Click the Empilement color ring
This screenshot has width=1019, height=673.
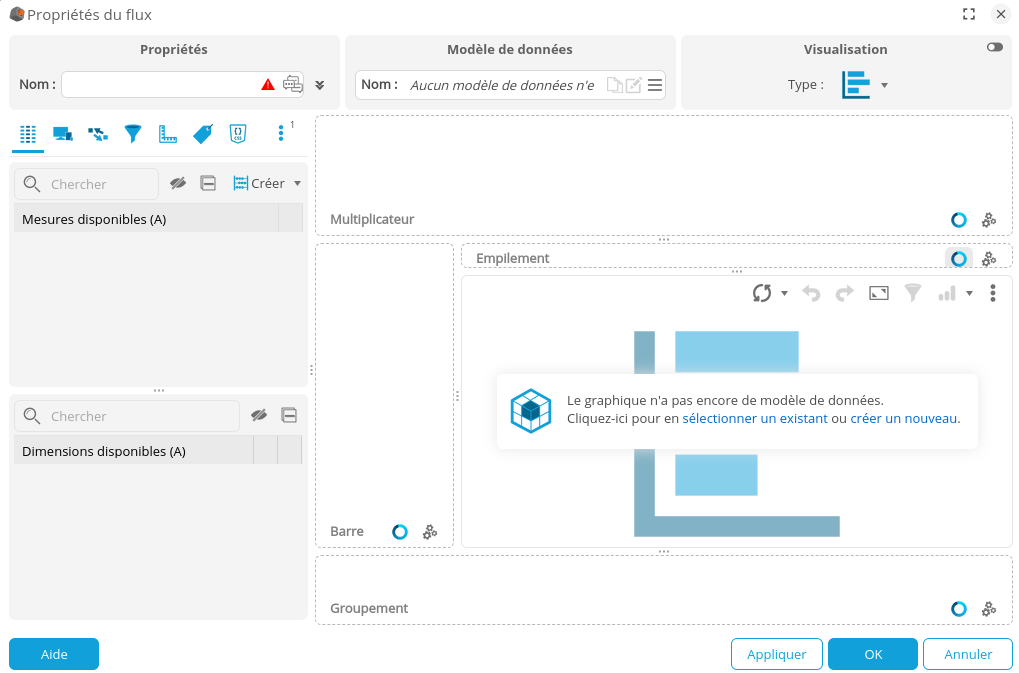958,259
